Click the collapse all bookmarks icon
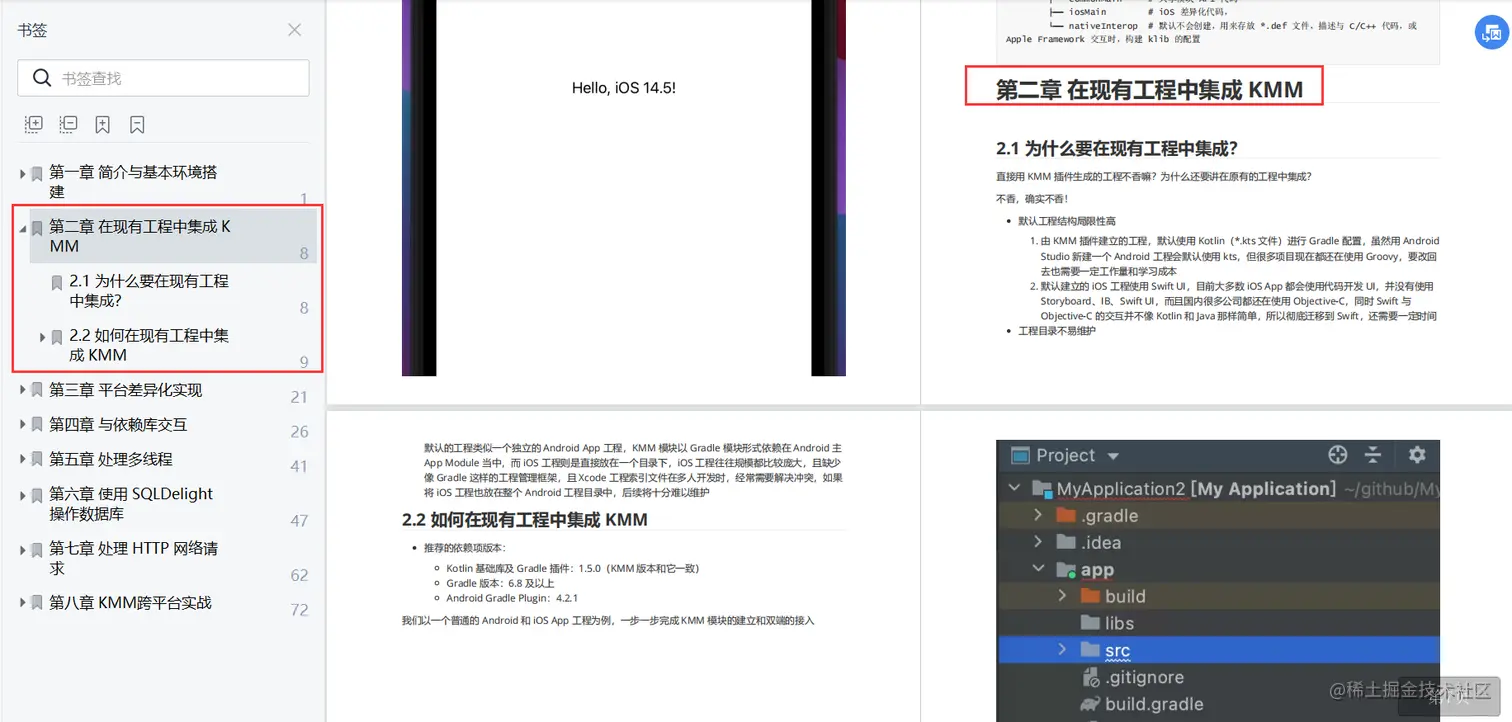This screenshot has height=722, width=1512. tap(68, 123)
